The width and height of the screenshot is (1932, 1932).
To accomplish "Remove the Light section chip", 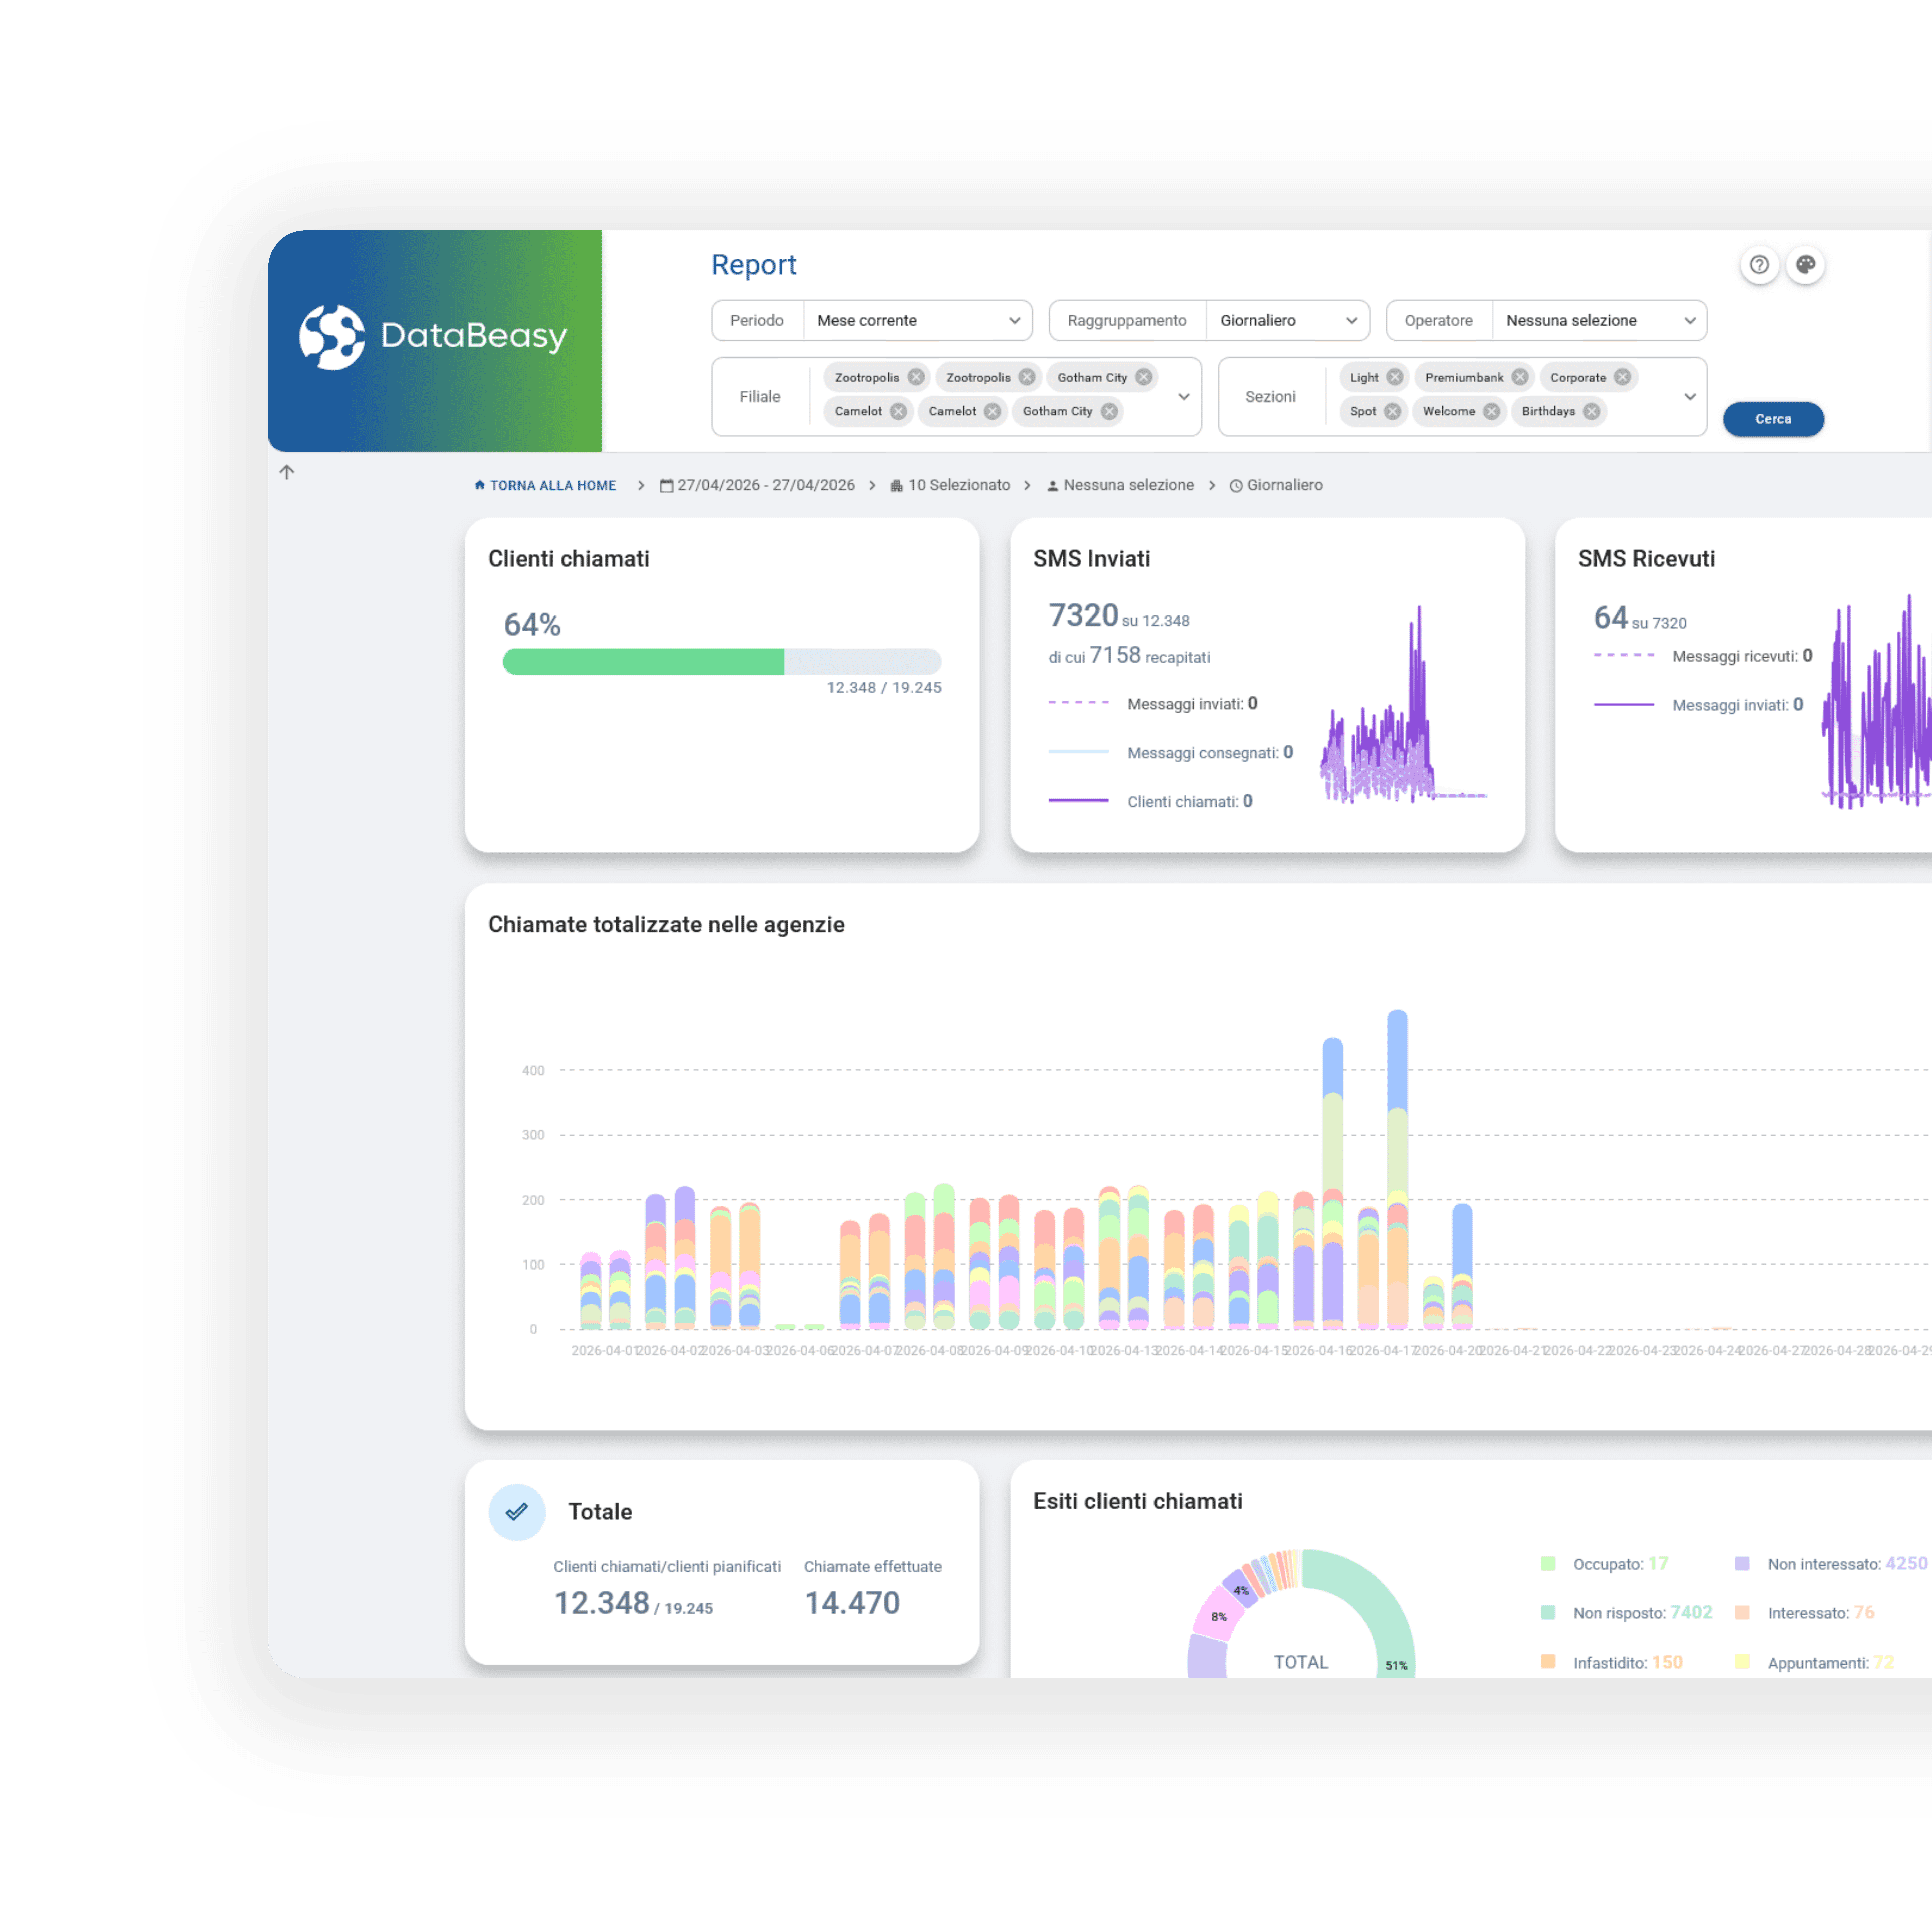I will (x=1395, y=377).
